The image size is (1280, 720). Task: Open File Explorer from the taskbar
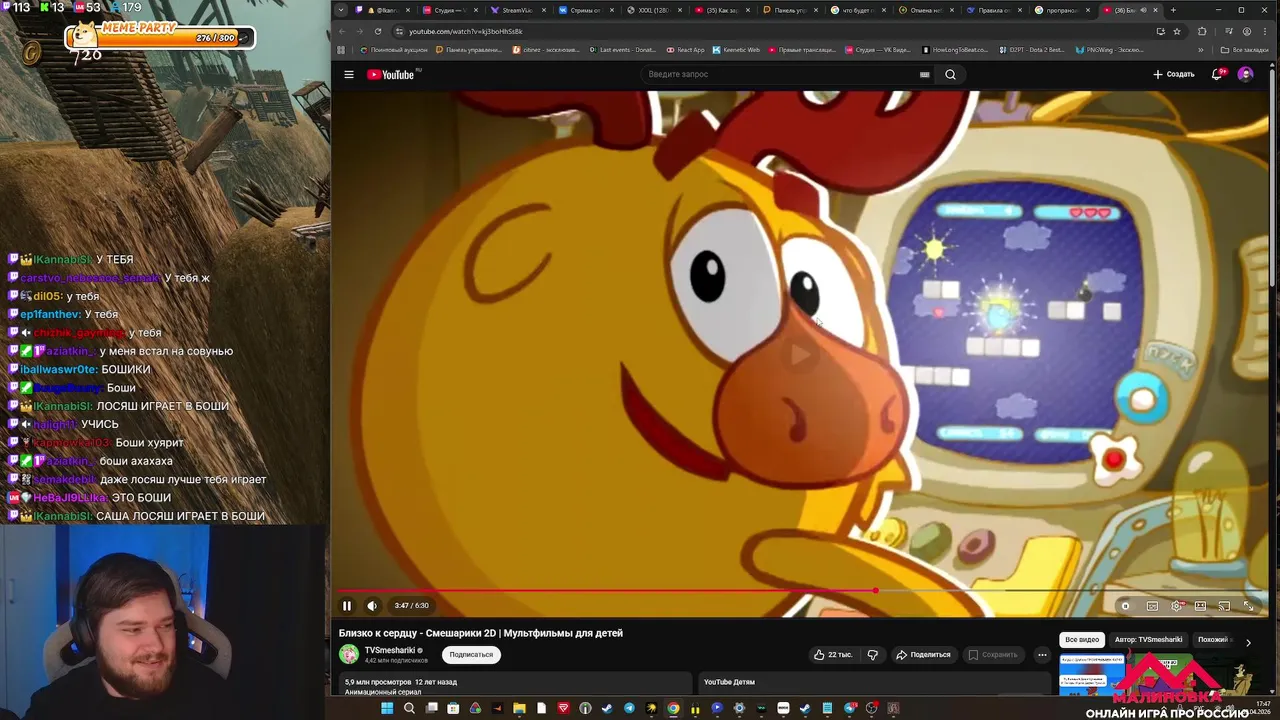(519, 708)
